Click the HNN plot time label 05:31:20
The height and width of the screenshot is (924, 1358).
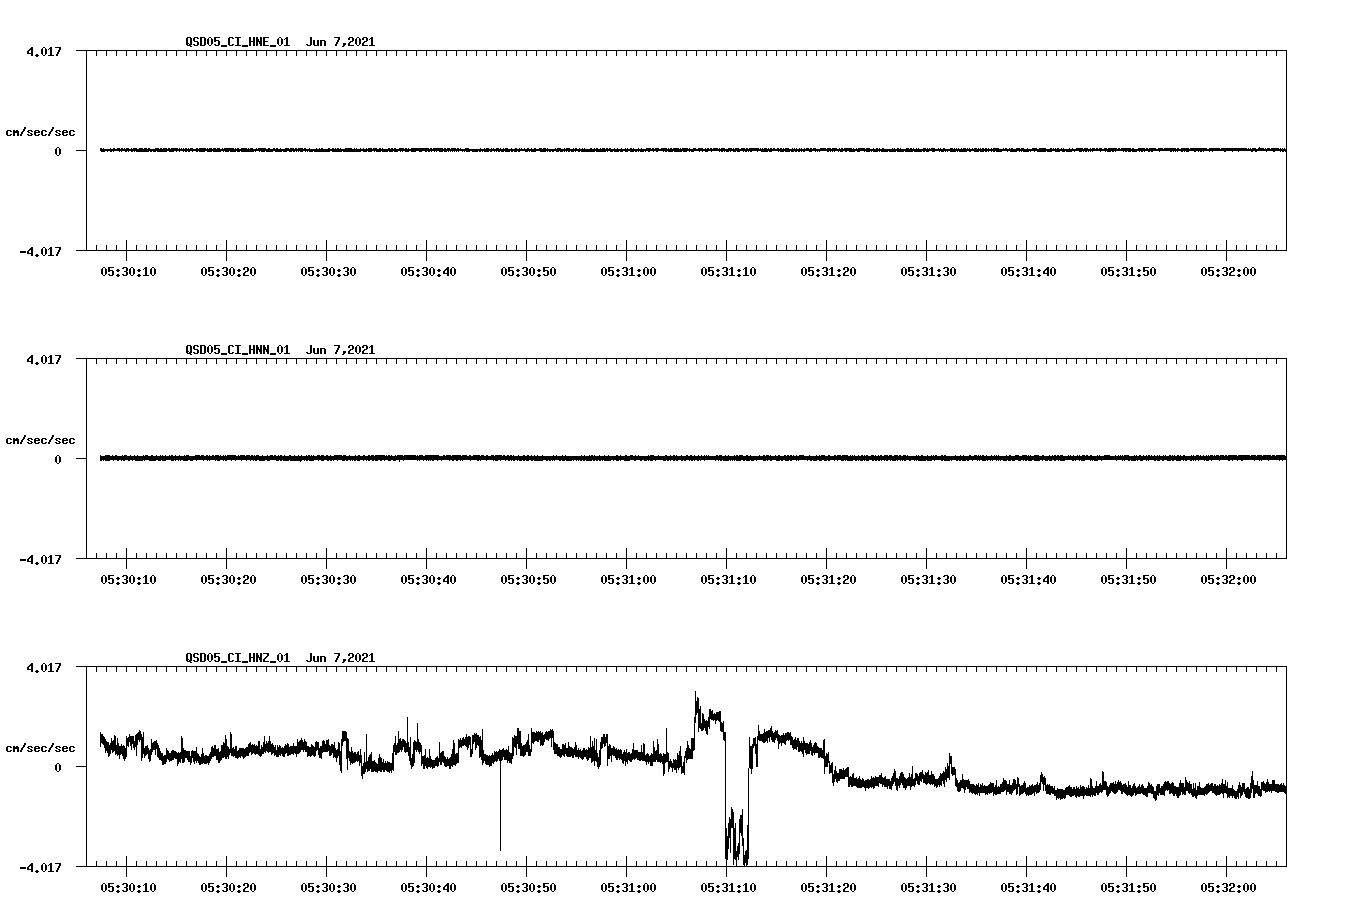[x=828, y=580]
